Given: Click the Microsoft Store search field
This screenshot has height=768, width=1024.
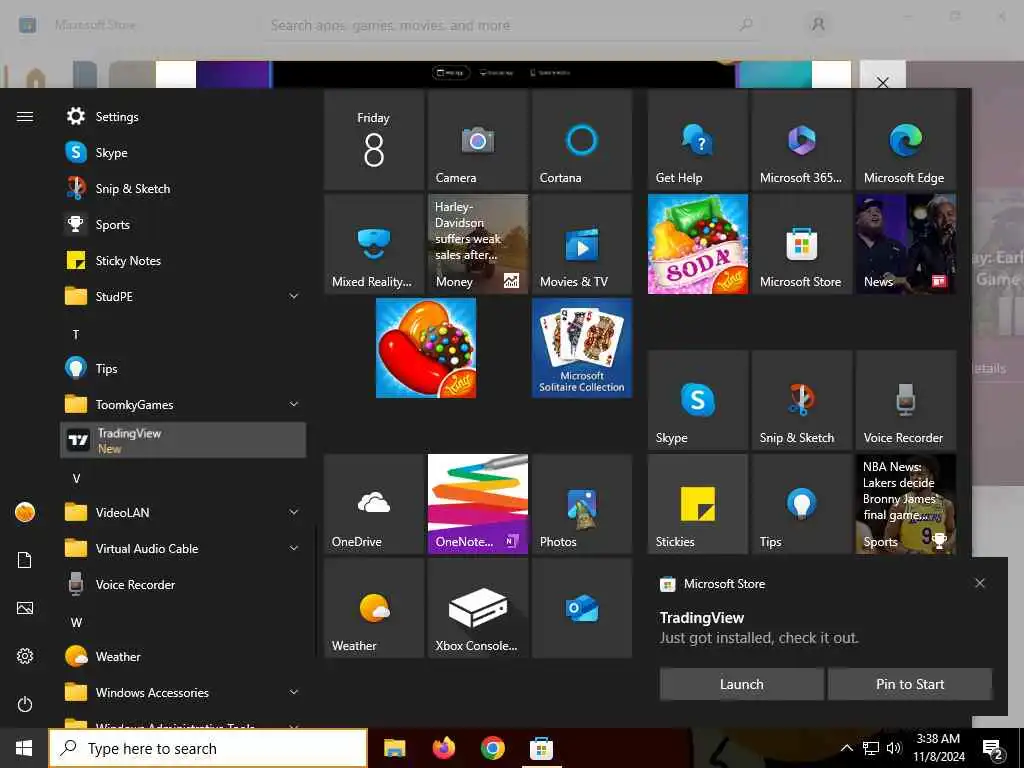Looking at the screenshot, I should click(511, 25).
